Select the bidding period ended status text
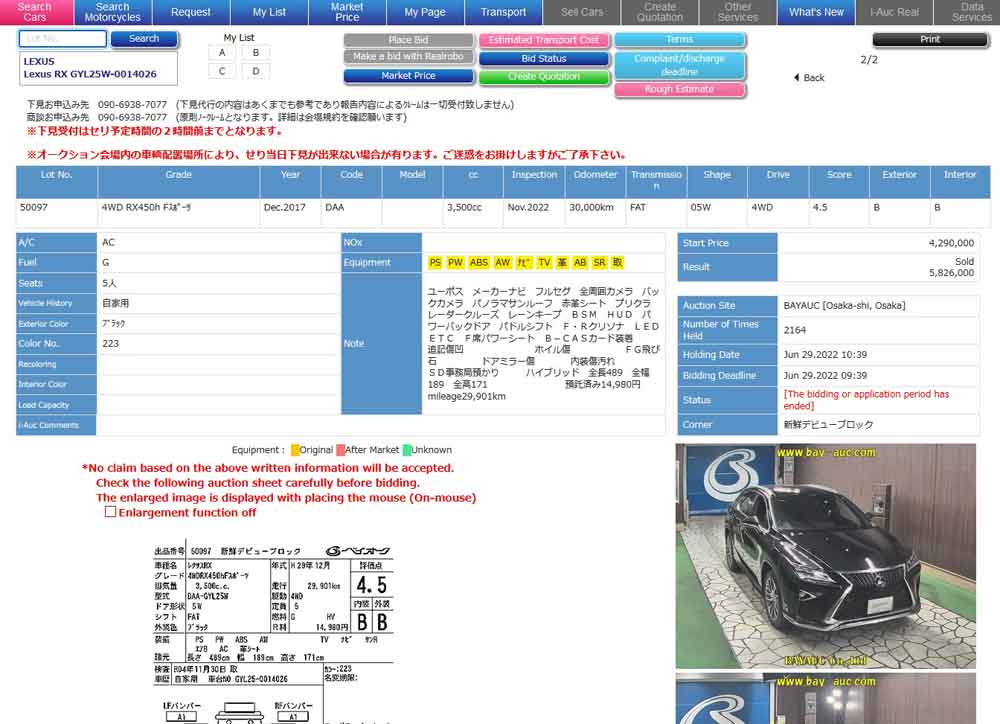This screenshot has height=724, width=1000. [x=866, y=400]
